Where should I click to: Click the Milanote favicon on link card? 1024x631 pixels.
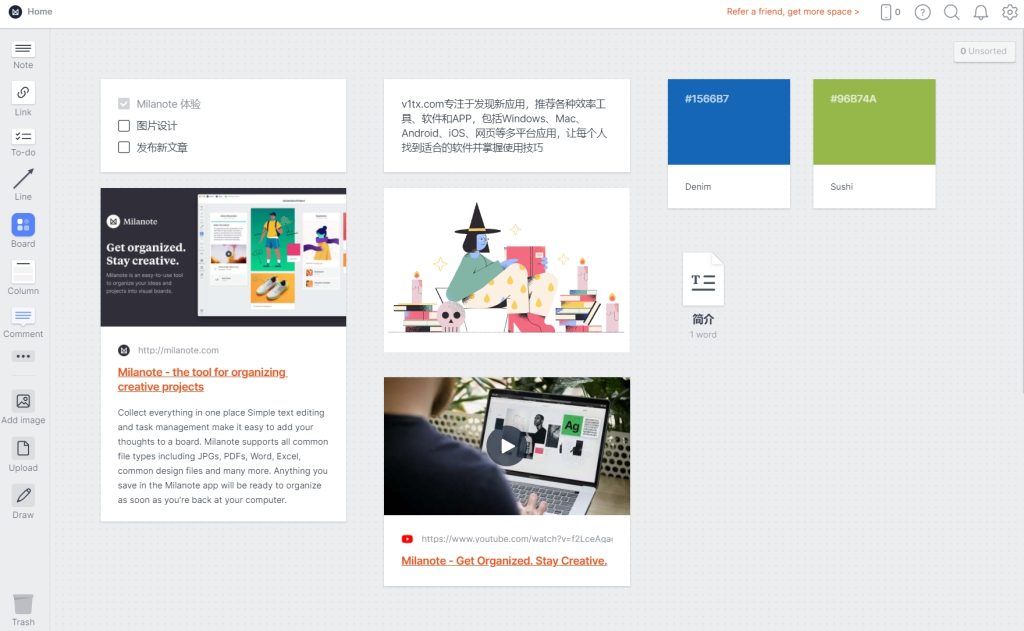[x=123, y=350]
